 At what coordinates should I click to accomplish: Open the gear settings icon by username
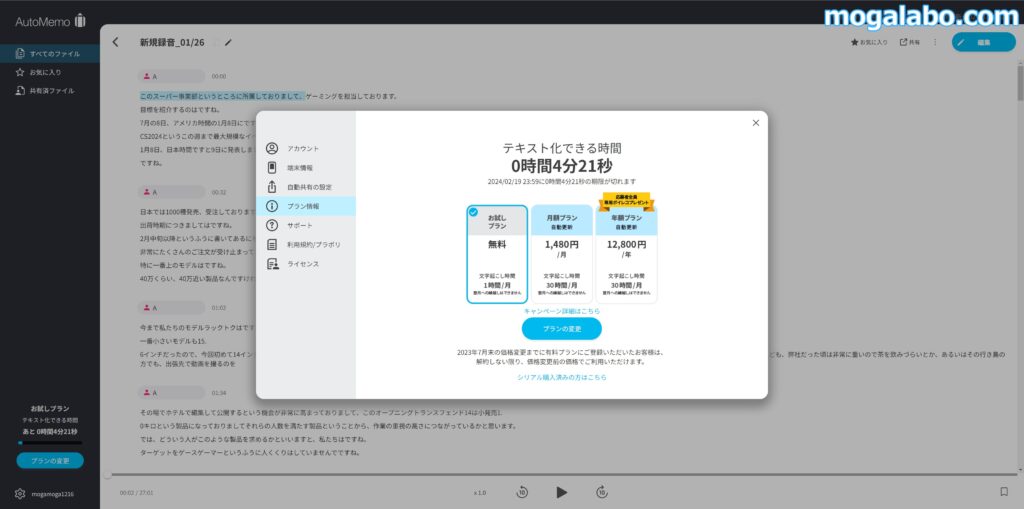point(20,494)
